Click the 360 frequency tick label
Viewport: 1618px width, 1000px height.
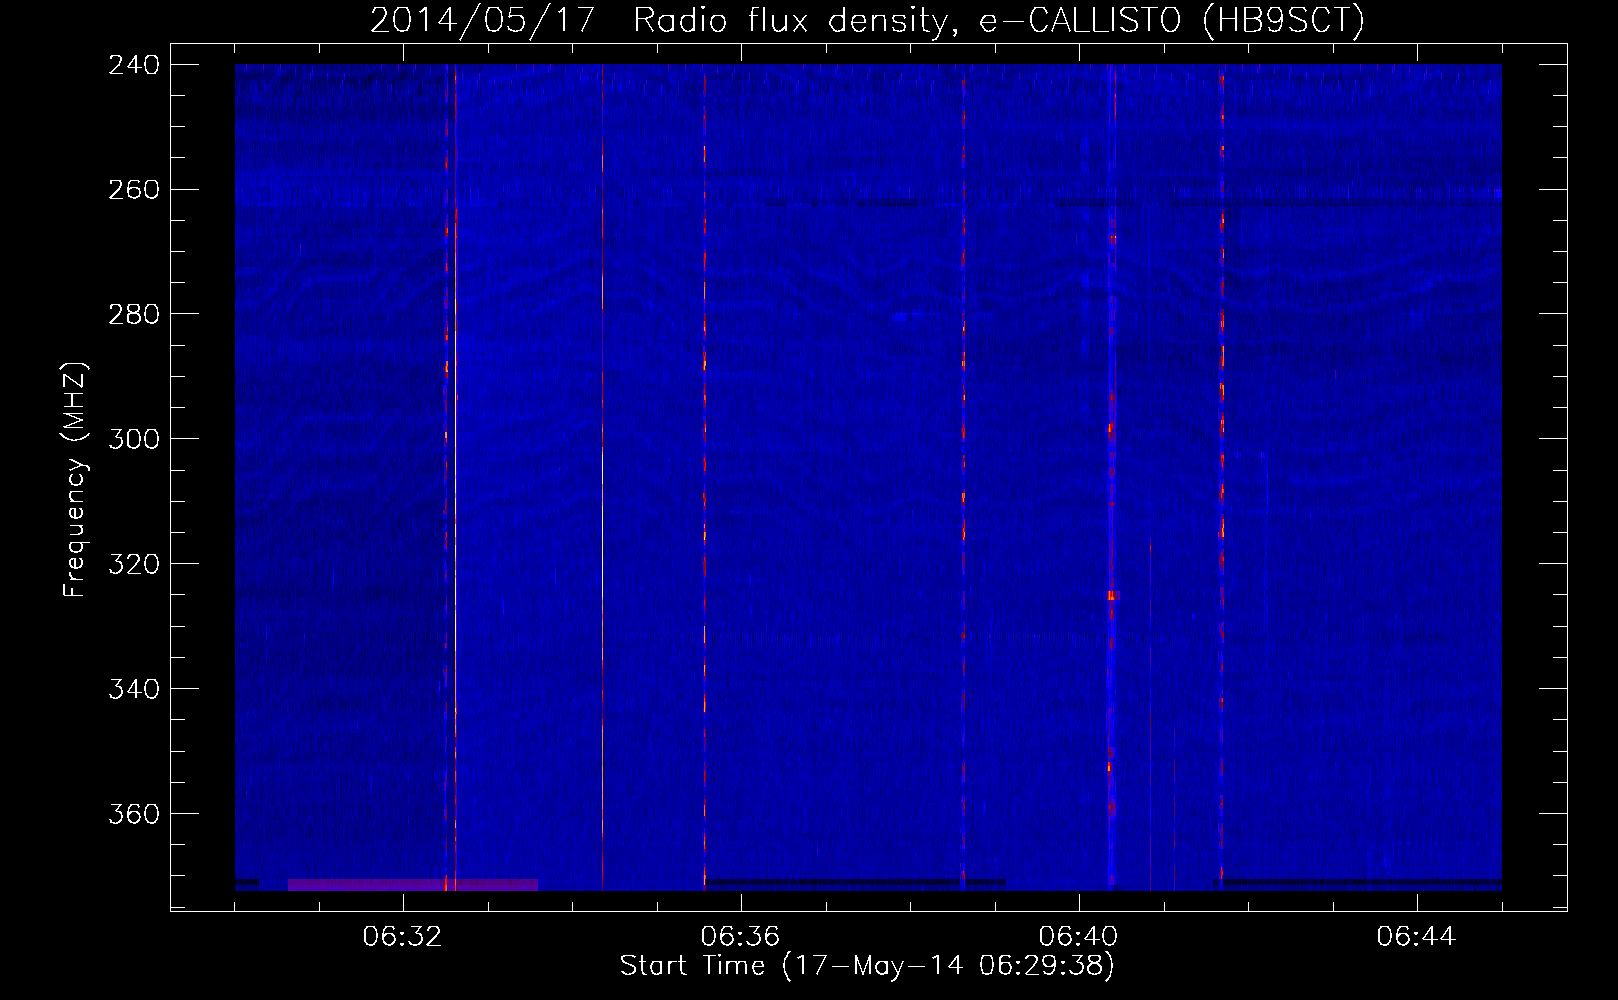tap(134, 814)
